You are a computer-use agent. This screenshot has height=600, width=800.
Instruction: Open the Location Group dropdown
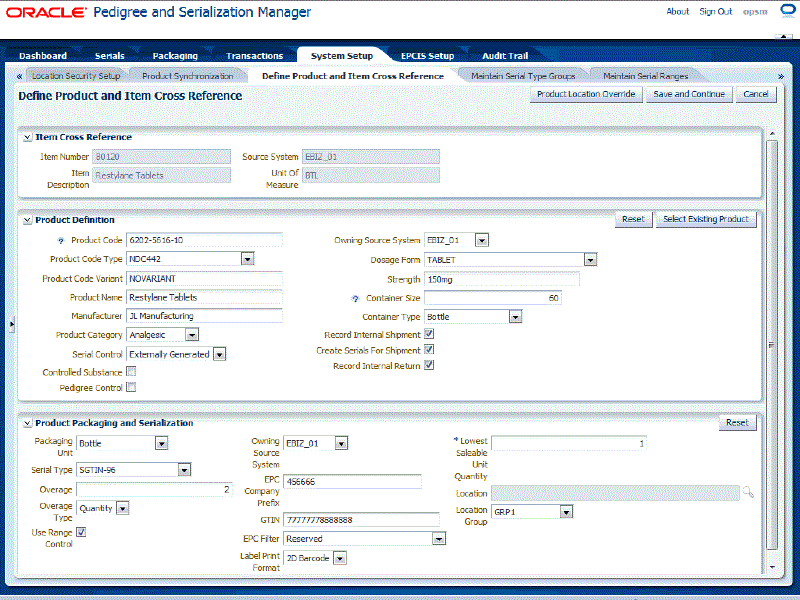coord(566,512)
